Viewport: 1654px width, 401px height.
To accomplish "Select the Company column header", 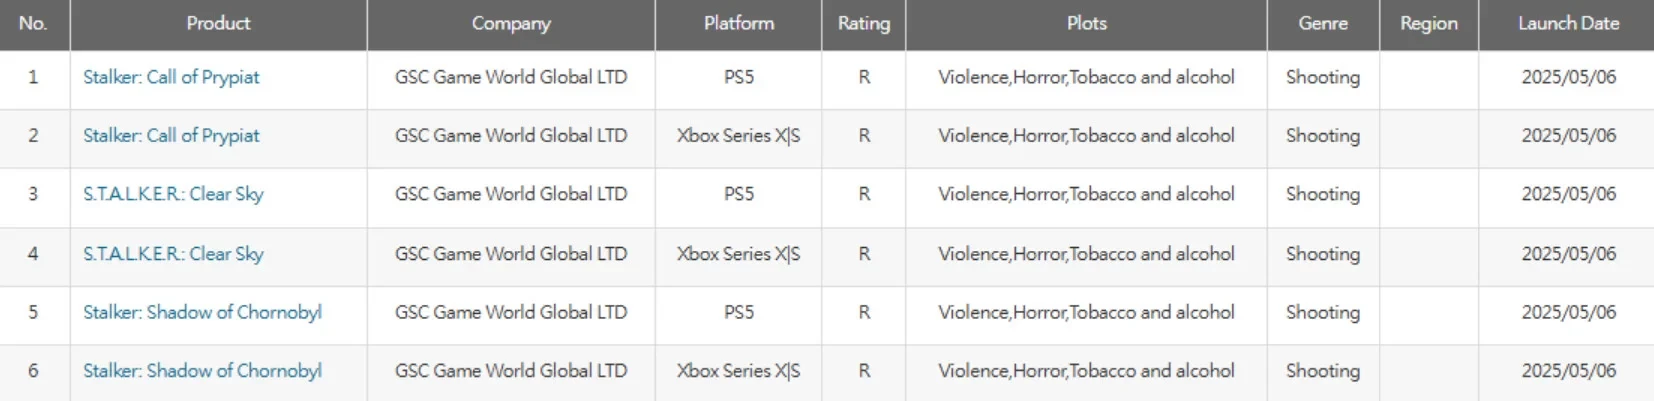I will click(511, 24).
